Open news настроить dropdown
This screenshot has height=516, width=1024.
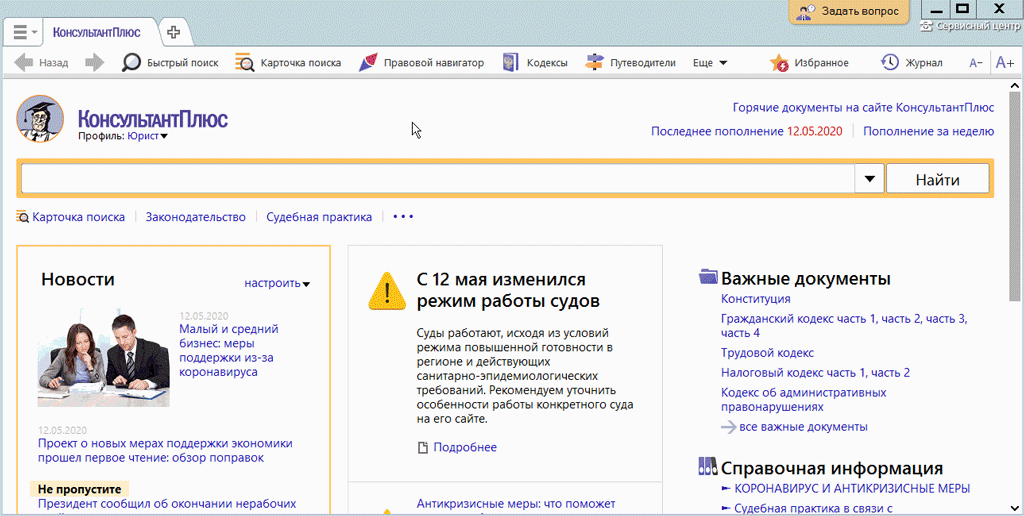tap(277, 283)
